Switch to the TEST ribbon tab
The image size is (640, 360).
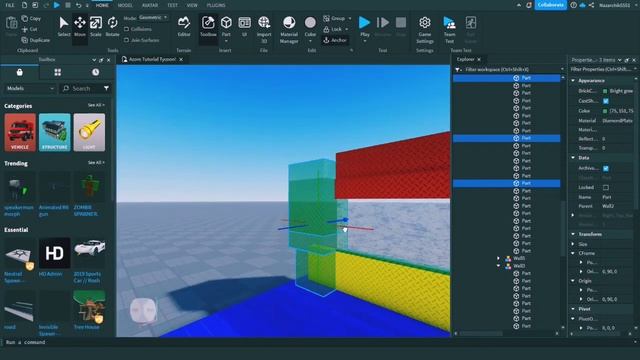click(173, 5)
